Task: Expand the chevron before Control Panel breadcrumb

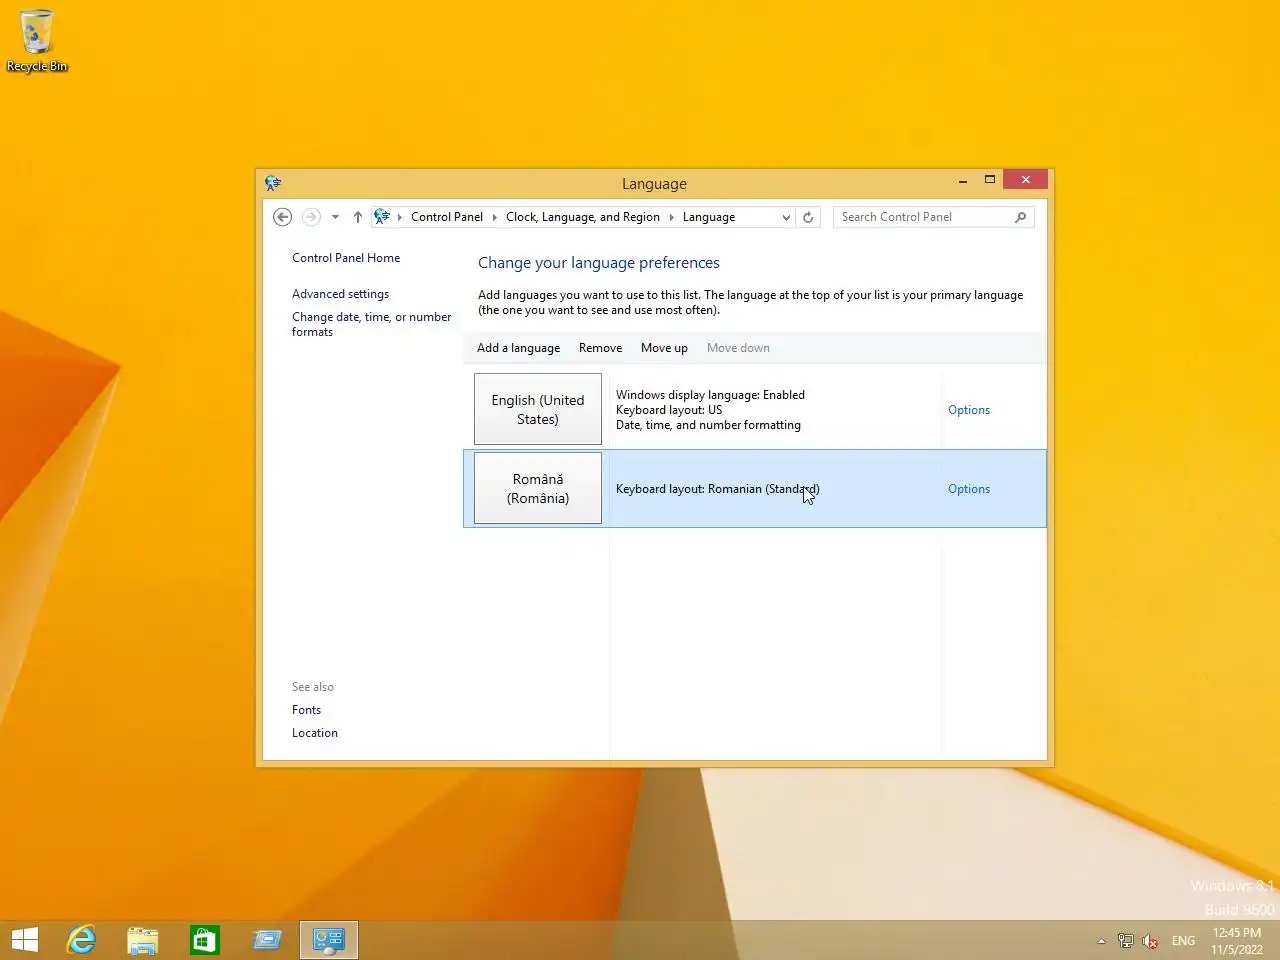Action: point(399,217)
